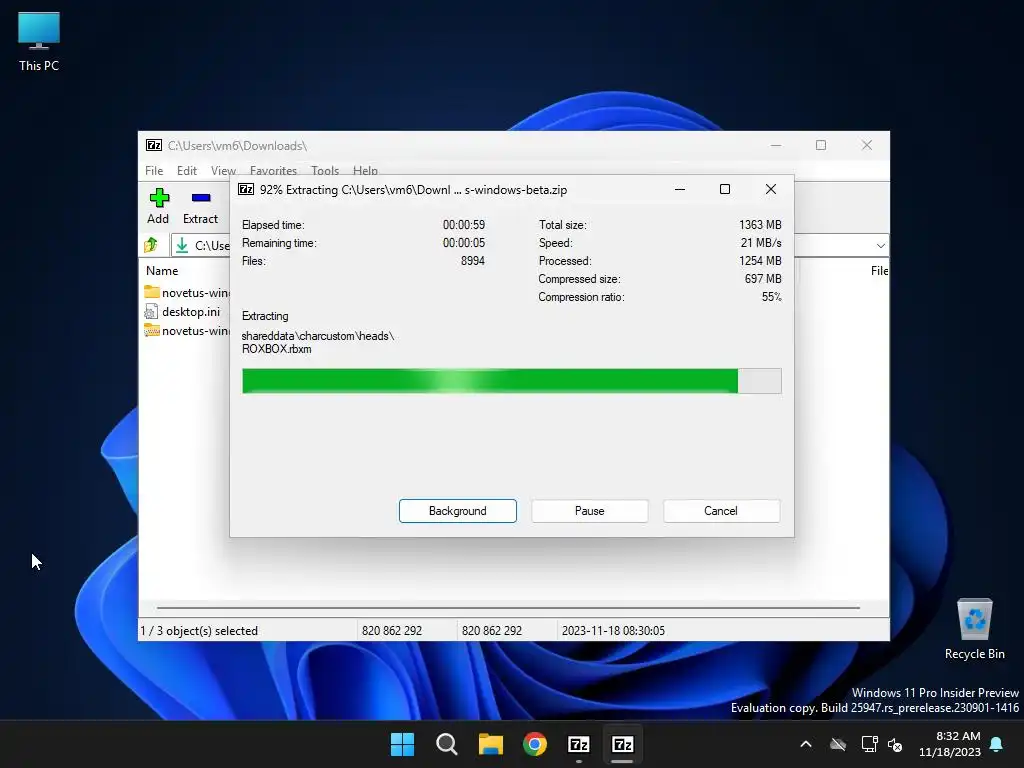Switch to the first 7-Zip taskbar icon
The image size is (1024, 768).
point(579,744)
